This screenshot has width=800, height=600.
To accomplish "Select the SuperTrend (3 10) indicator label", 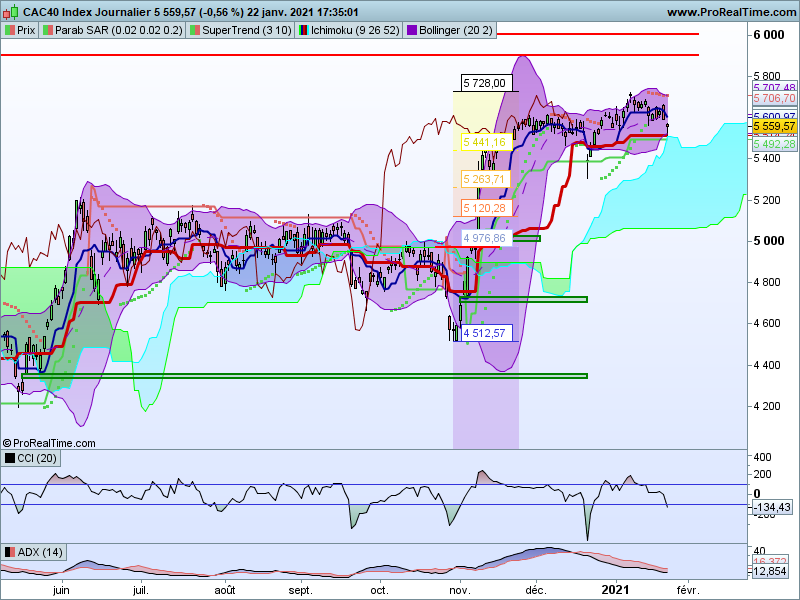I will coord(240,30).
